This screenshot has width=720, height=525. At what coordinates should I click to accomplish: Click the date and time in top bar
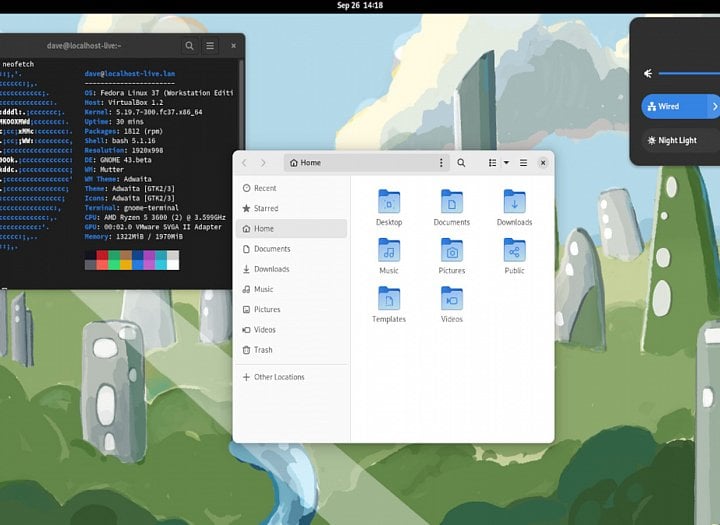point(360,6)
